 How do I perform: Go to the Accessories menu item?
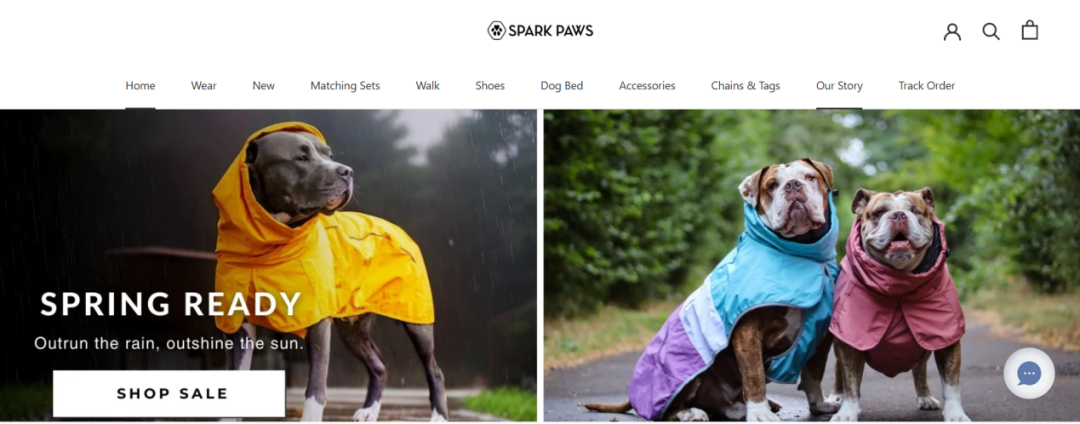(647, 85)
